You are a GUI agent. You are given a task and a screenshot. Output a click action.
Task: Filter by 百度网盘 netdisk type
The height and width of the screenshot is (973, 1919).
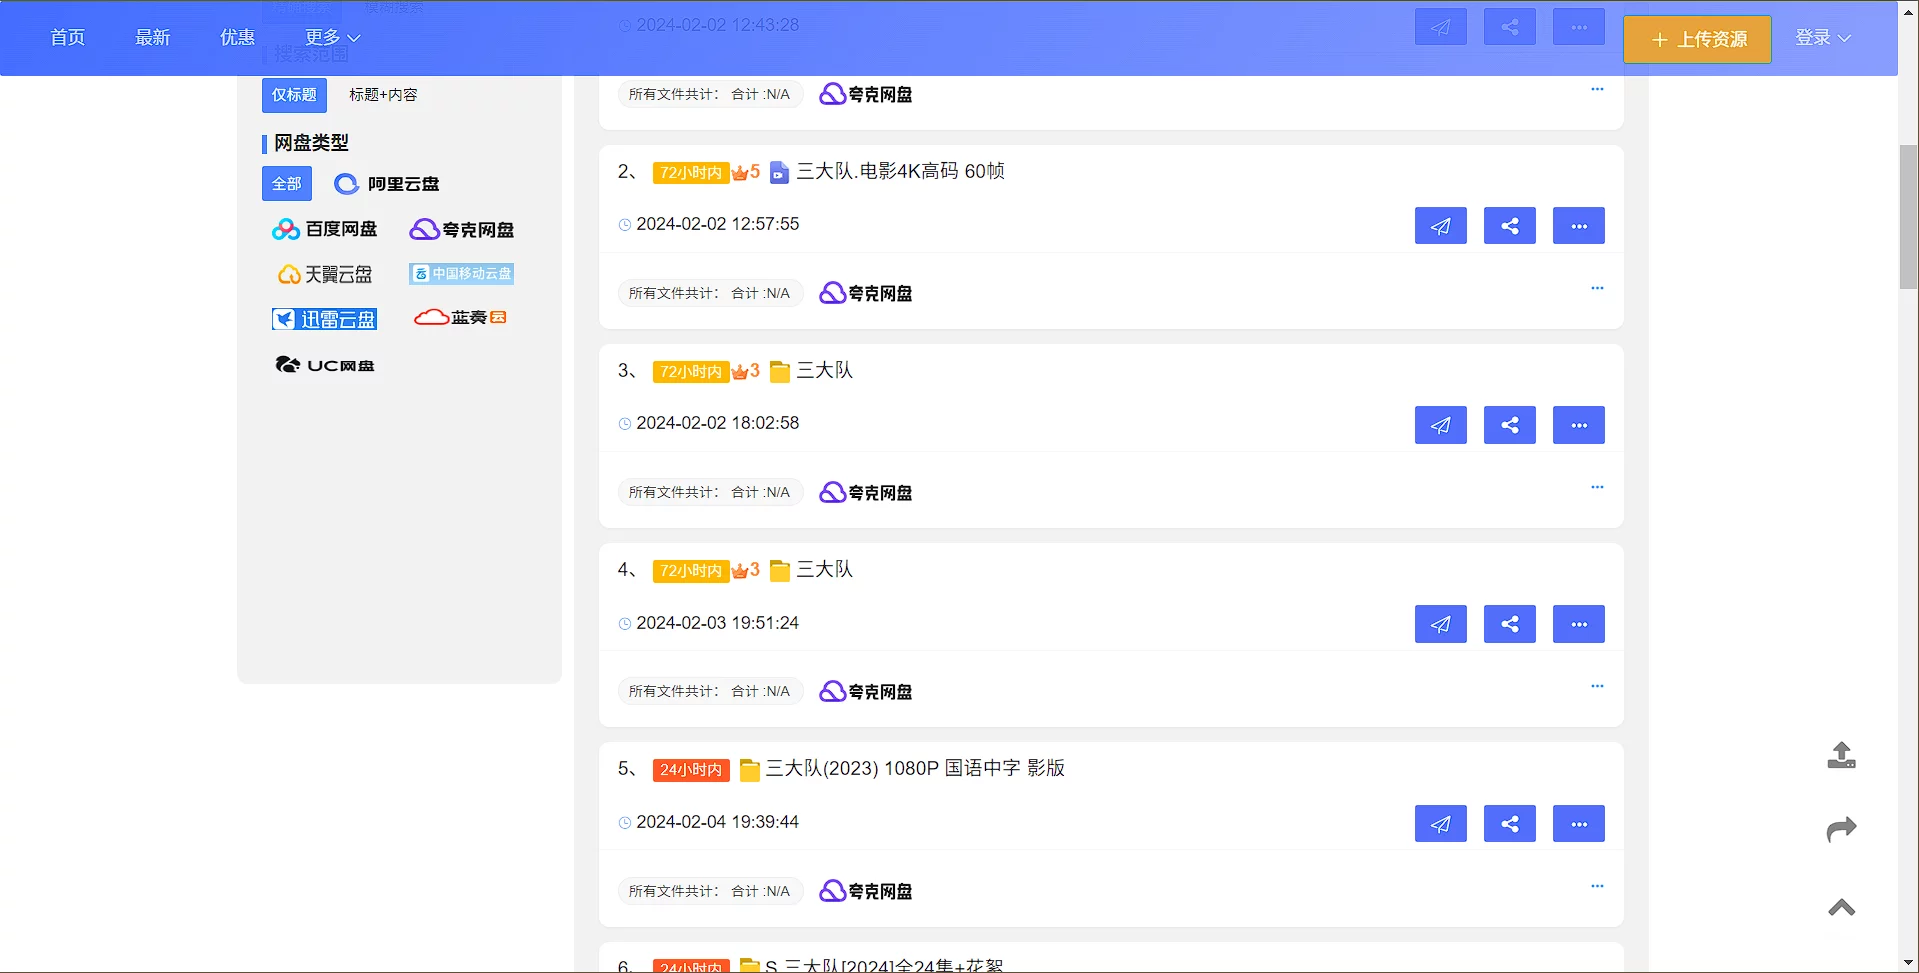click(x=325, y=229)
